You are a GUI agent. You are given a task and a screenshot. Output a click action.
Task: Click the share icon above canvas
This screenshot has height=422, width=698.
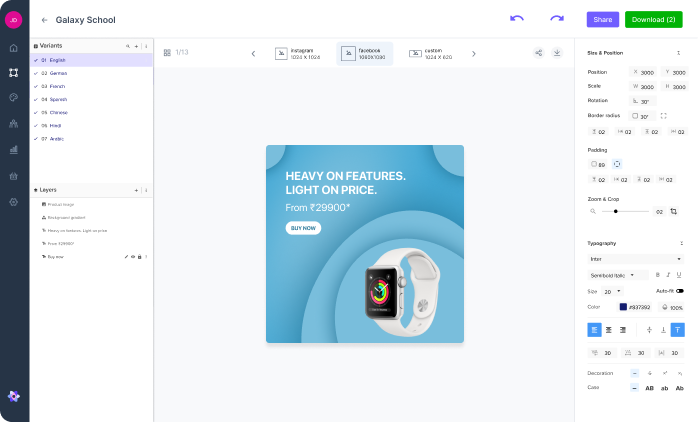tap(539, 53)
